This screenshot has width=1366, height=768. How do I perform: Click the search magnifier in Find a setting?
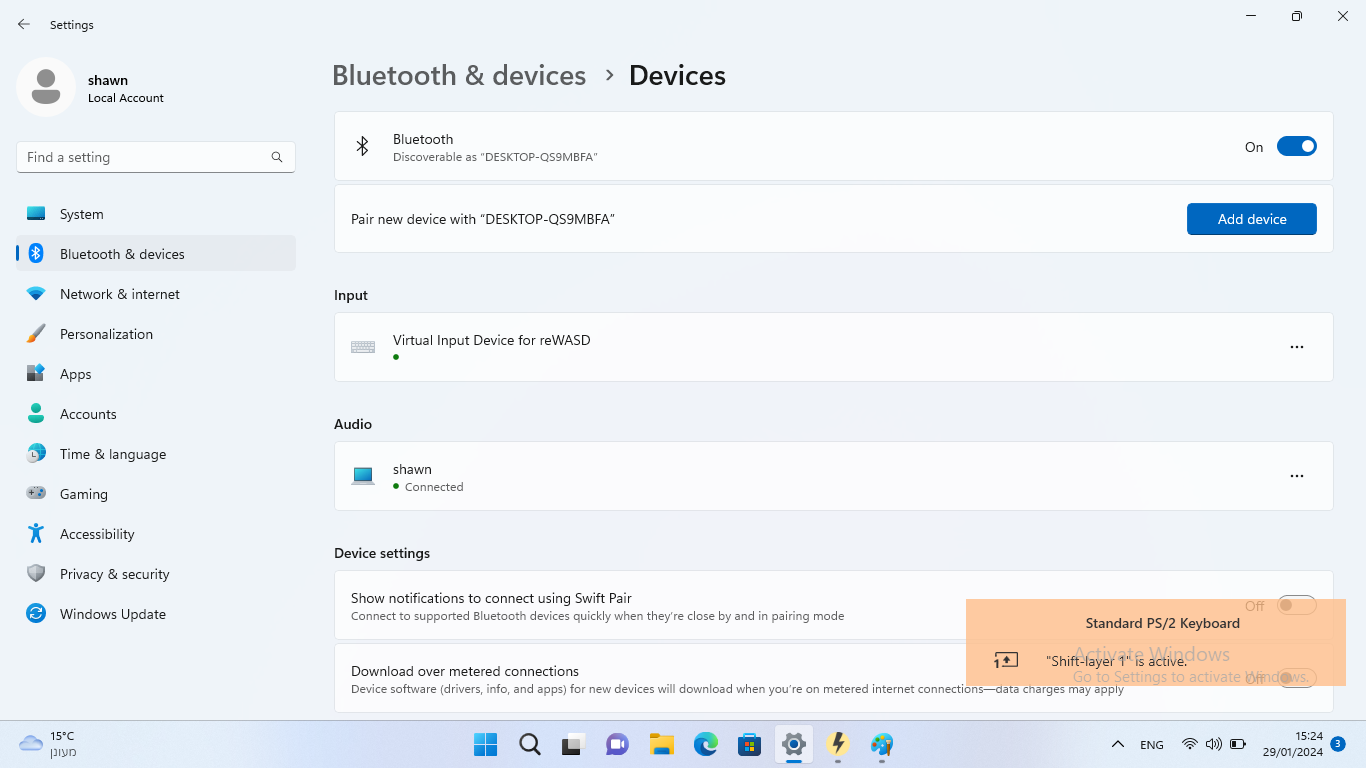pyautogui.click(x=277, y=157)
